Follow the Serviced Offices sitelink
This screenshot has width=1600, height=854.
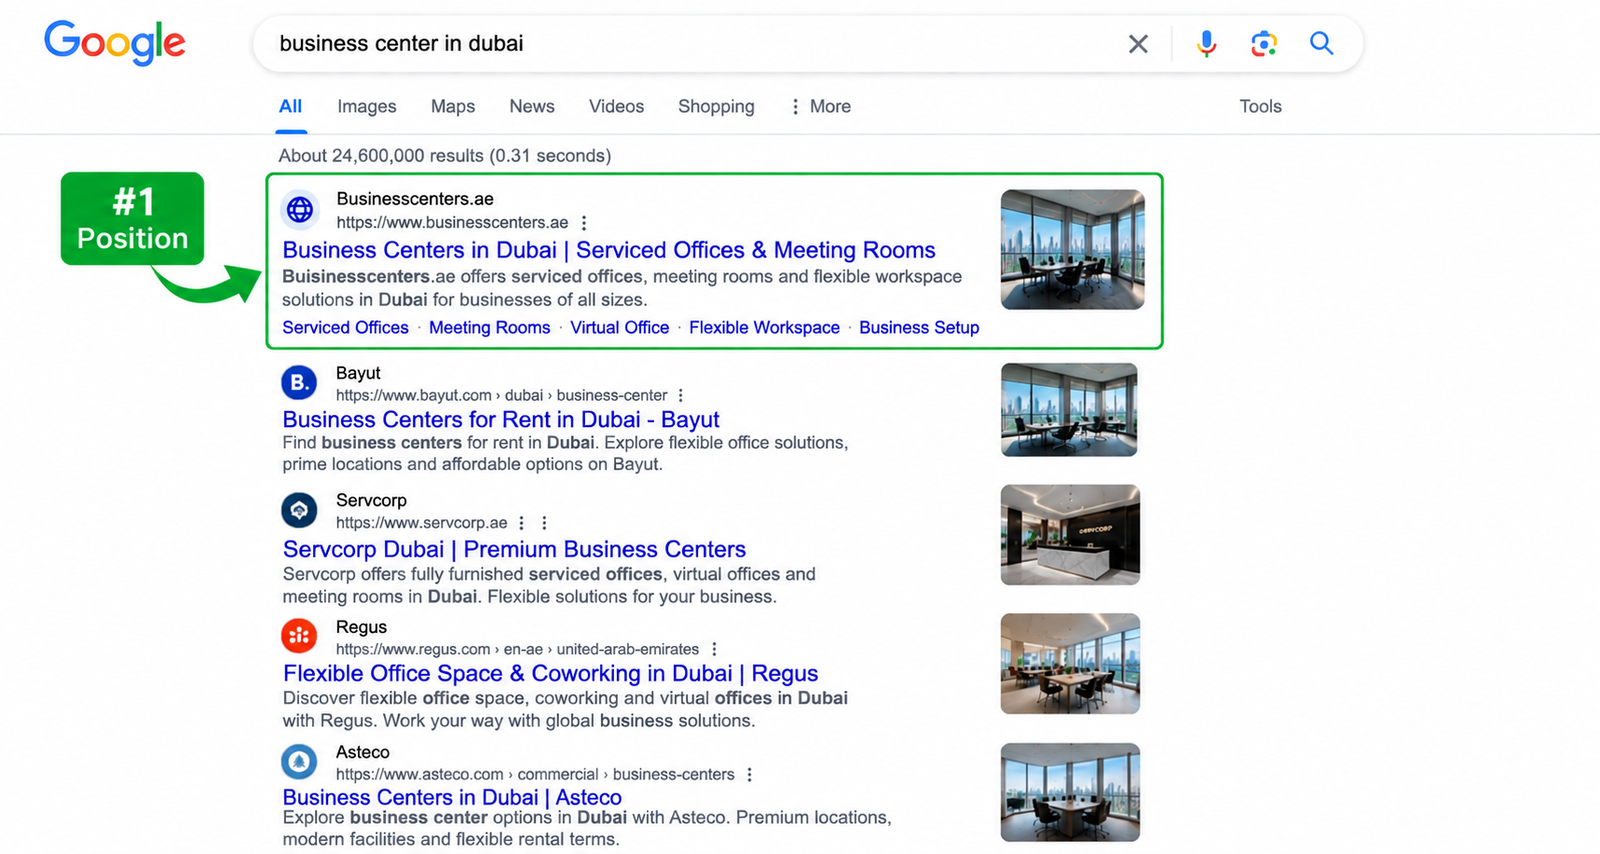coord(345,328)
